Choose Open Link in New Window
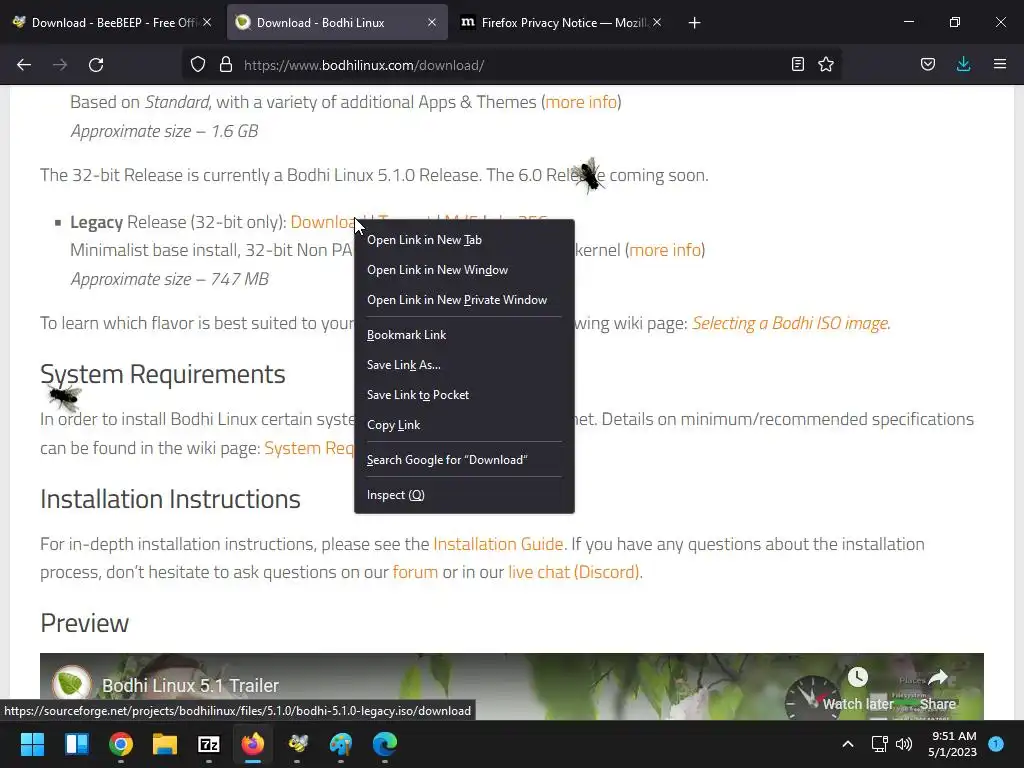Image resolution: width=1024 pixels, height=768 pixels. tap(464, 270)
